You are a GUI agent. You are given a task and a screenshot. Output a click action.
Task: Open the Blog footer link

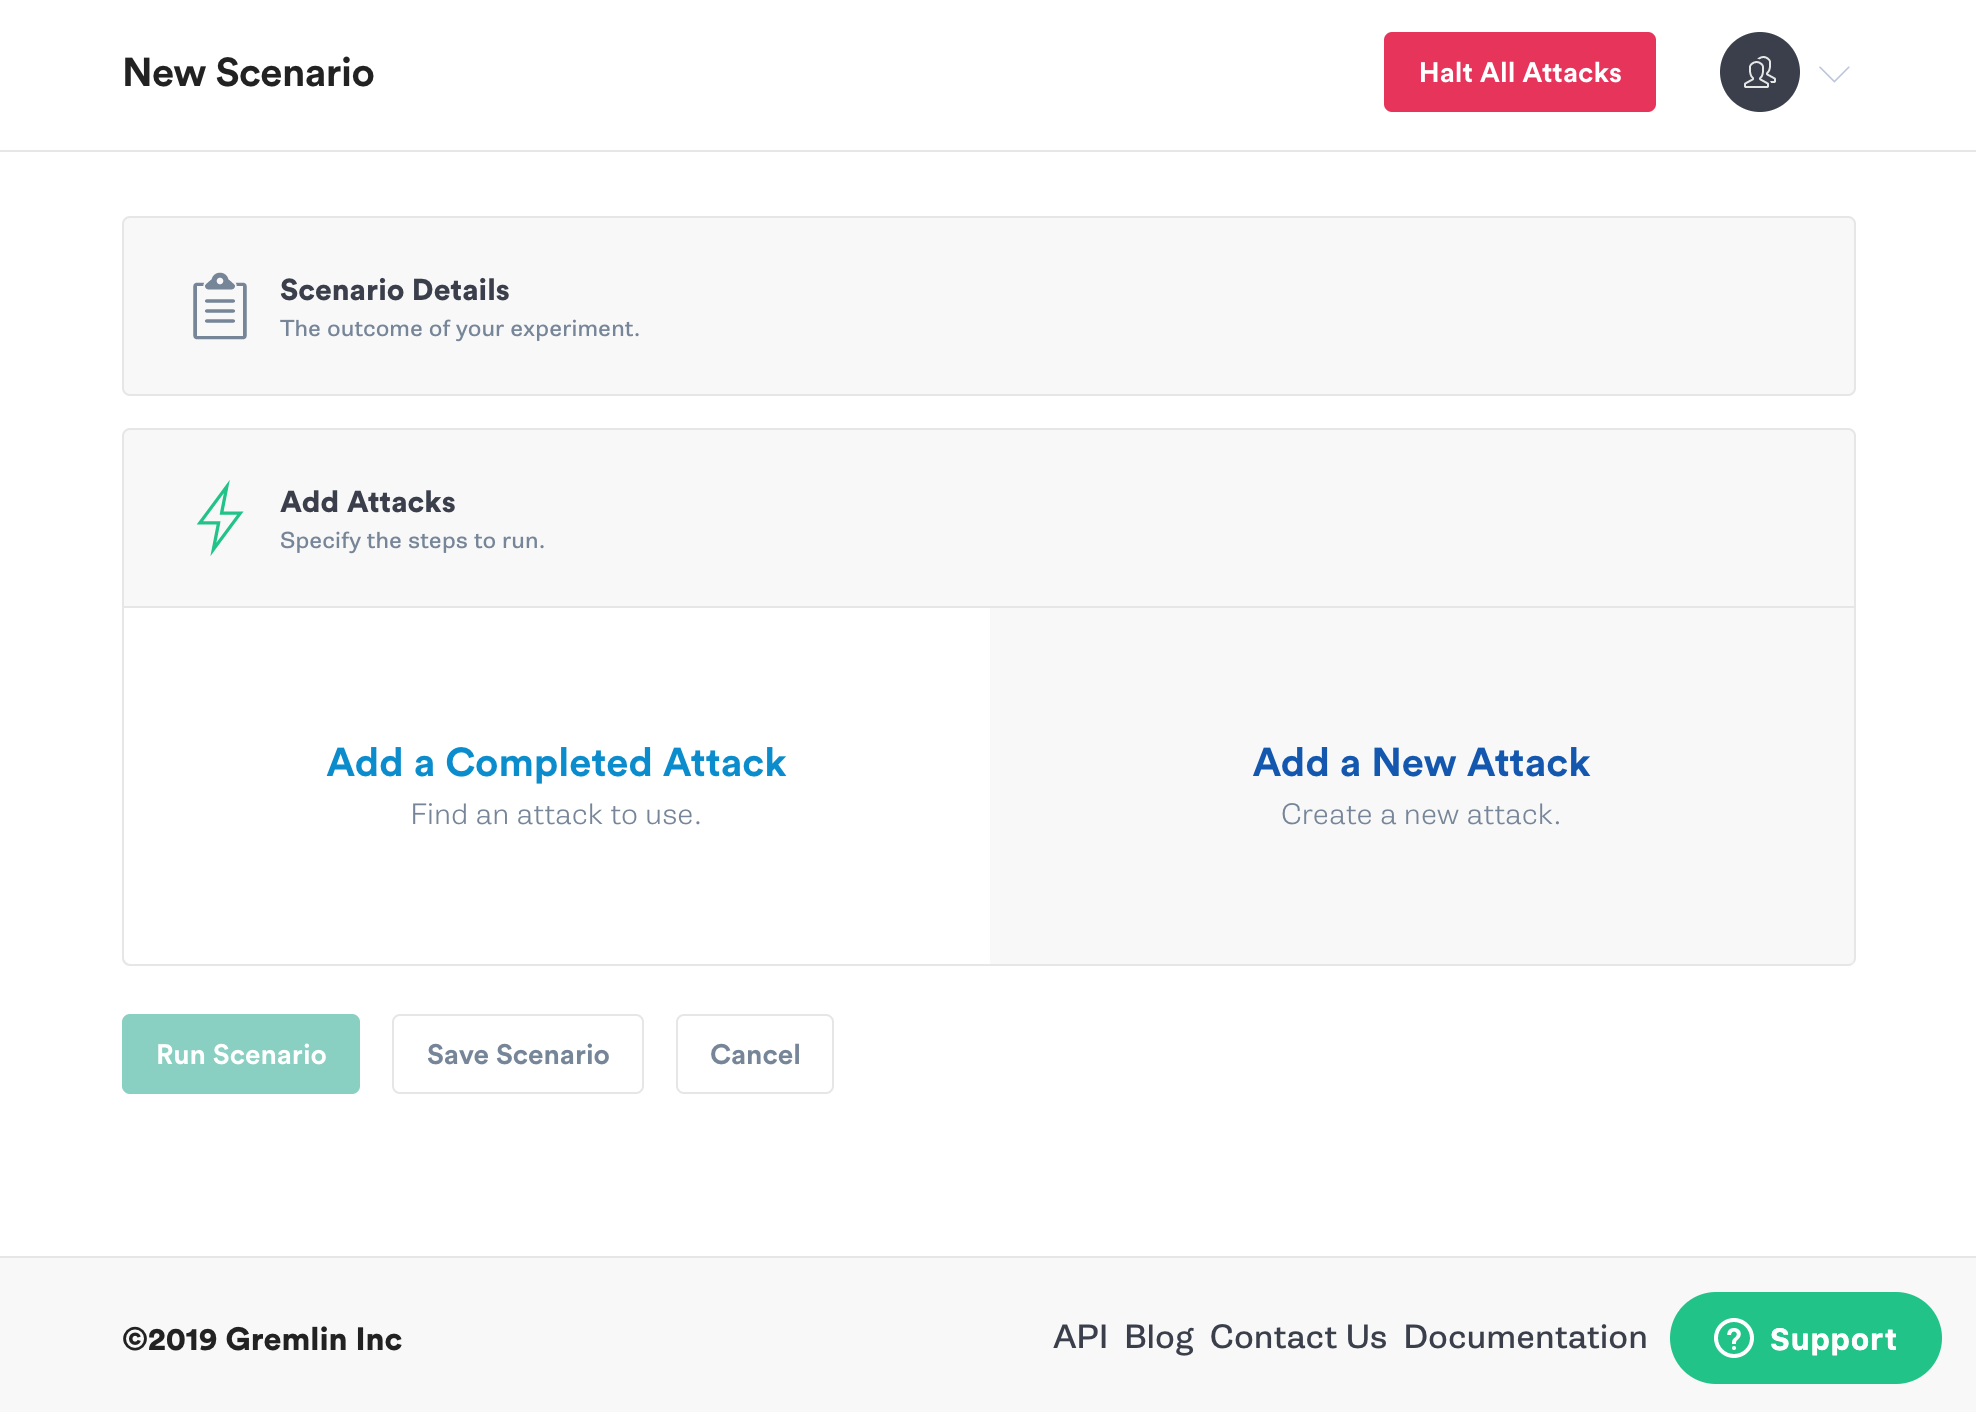pyautogui.click(x=1159, y=1337)
